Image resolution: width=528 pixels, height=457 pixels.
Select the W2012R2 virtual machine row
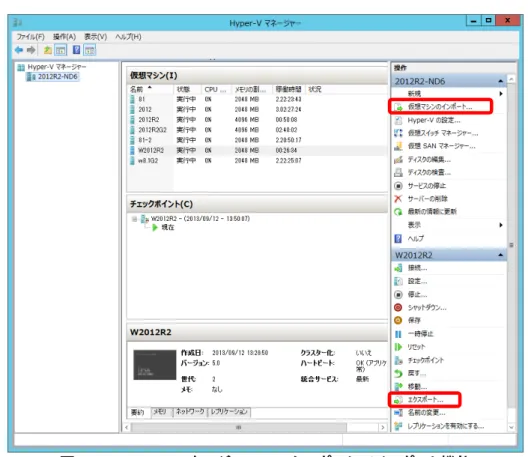[x=258, y=150]
